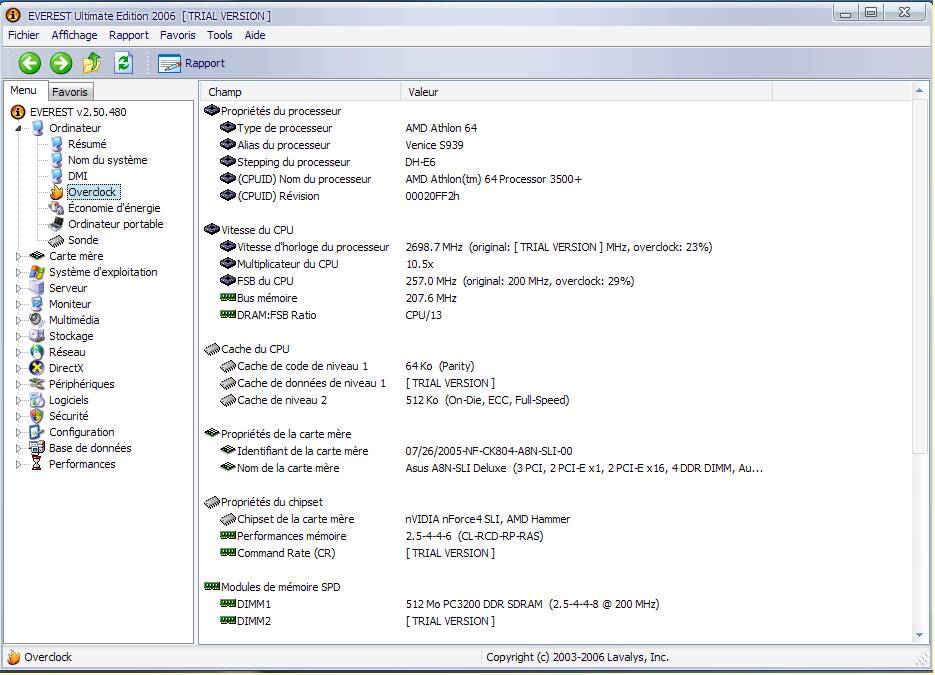Switch to the Favoris tab in the left panel
The image size is (935, 675).
click(x=70, y=92)
